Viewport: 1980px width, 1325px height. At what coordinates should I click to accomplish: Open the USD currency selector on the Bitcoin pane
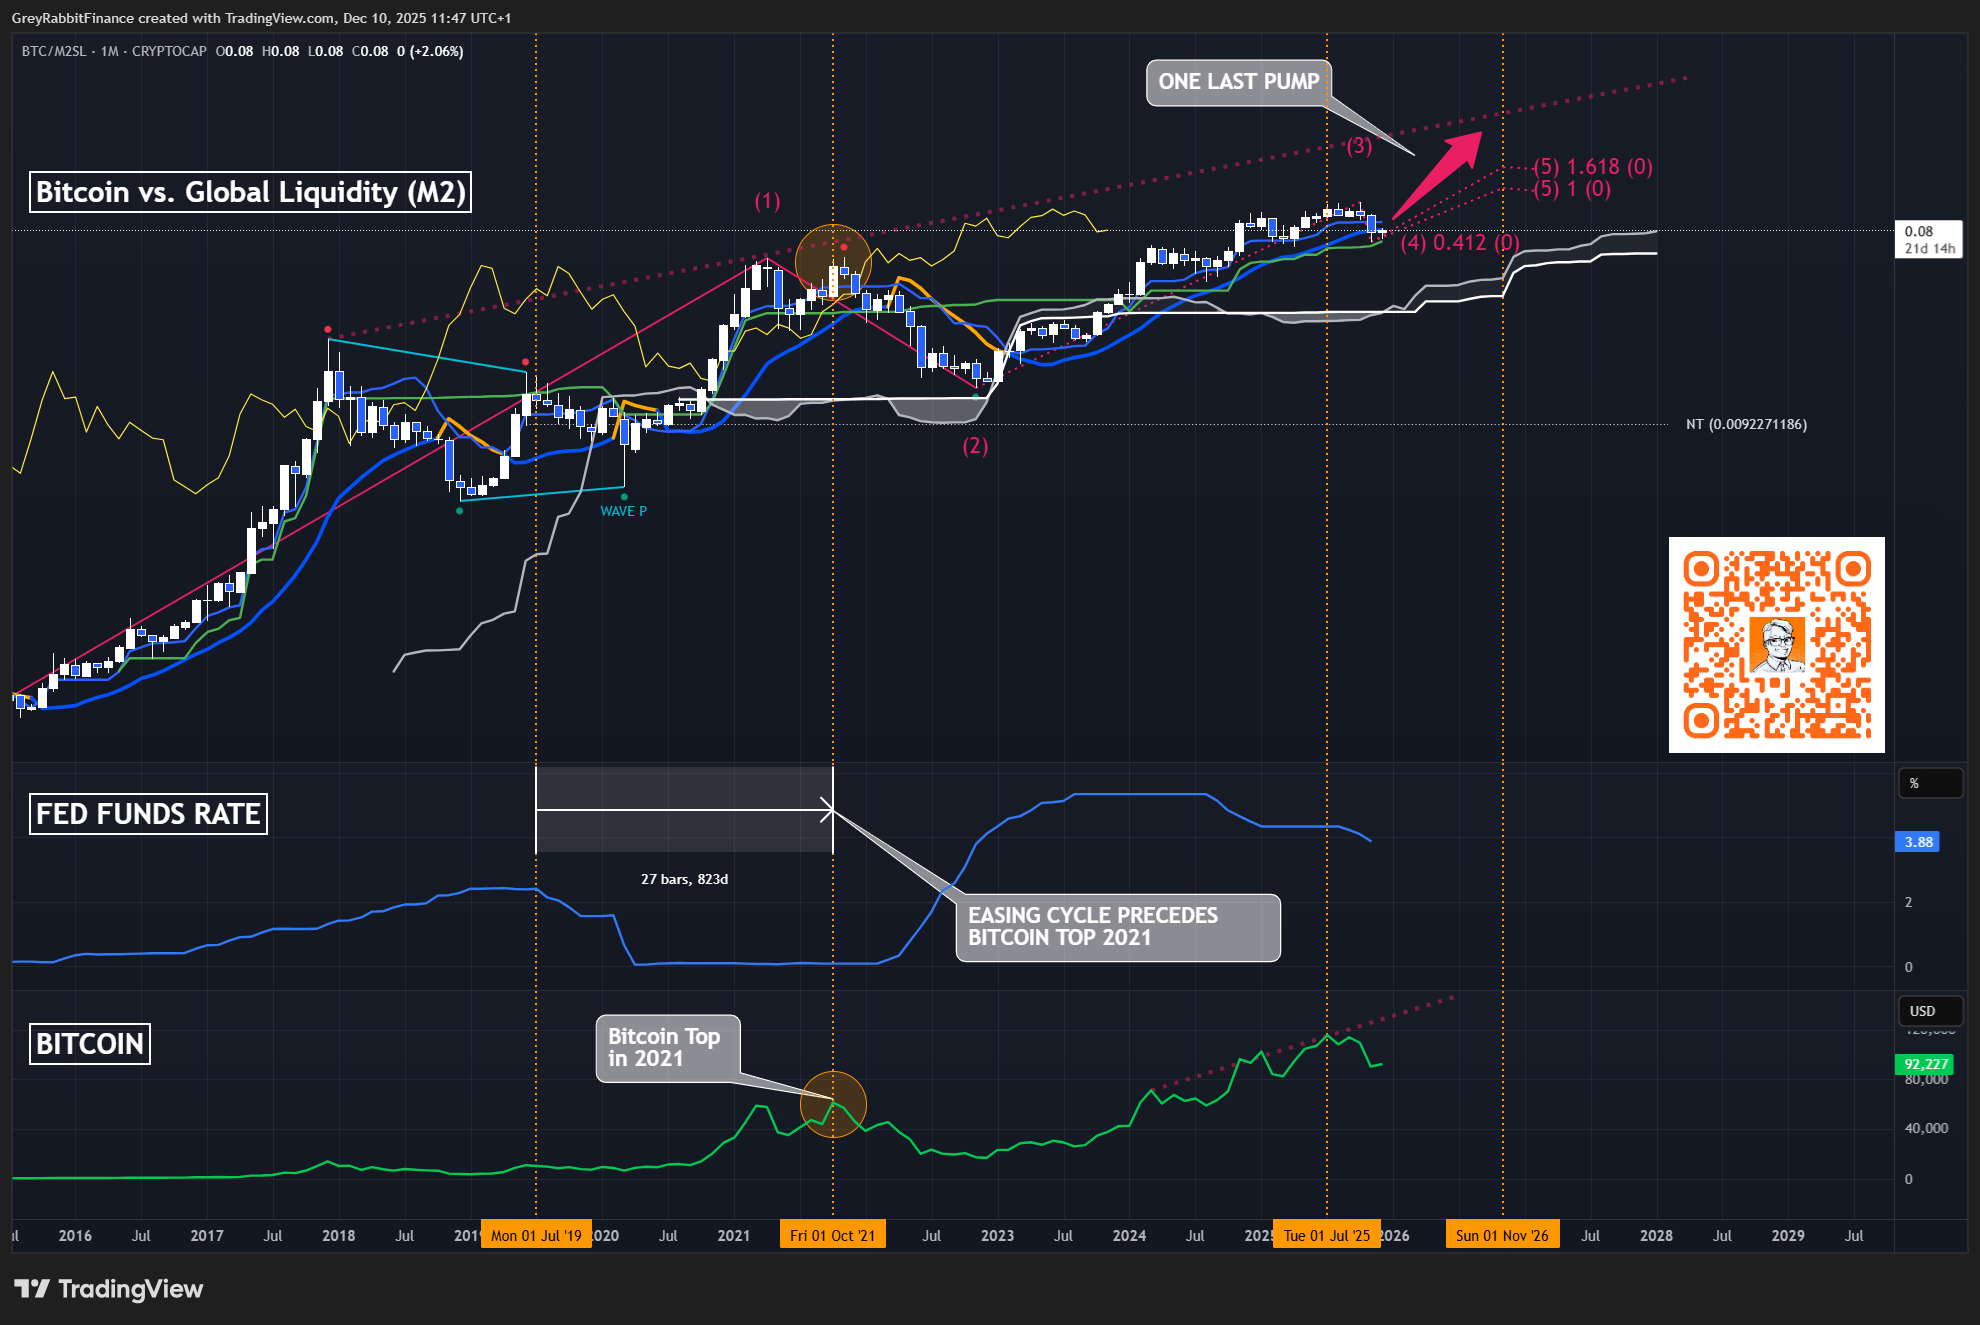click(1929, 1011)
